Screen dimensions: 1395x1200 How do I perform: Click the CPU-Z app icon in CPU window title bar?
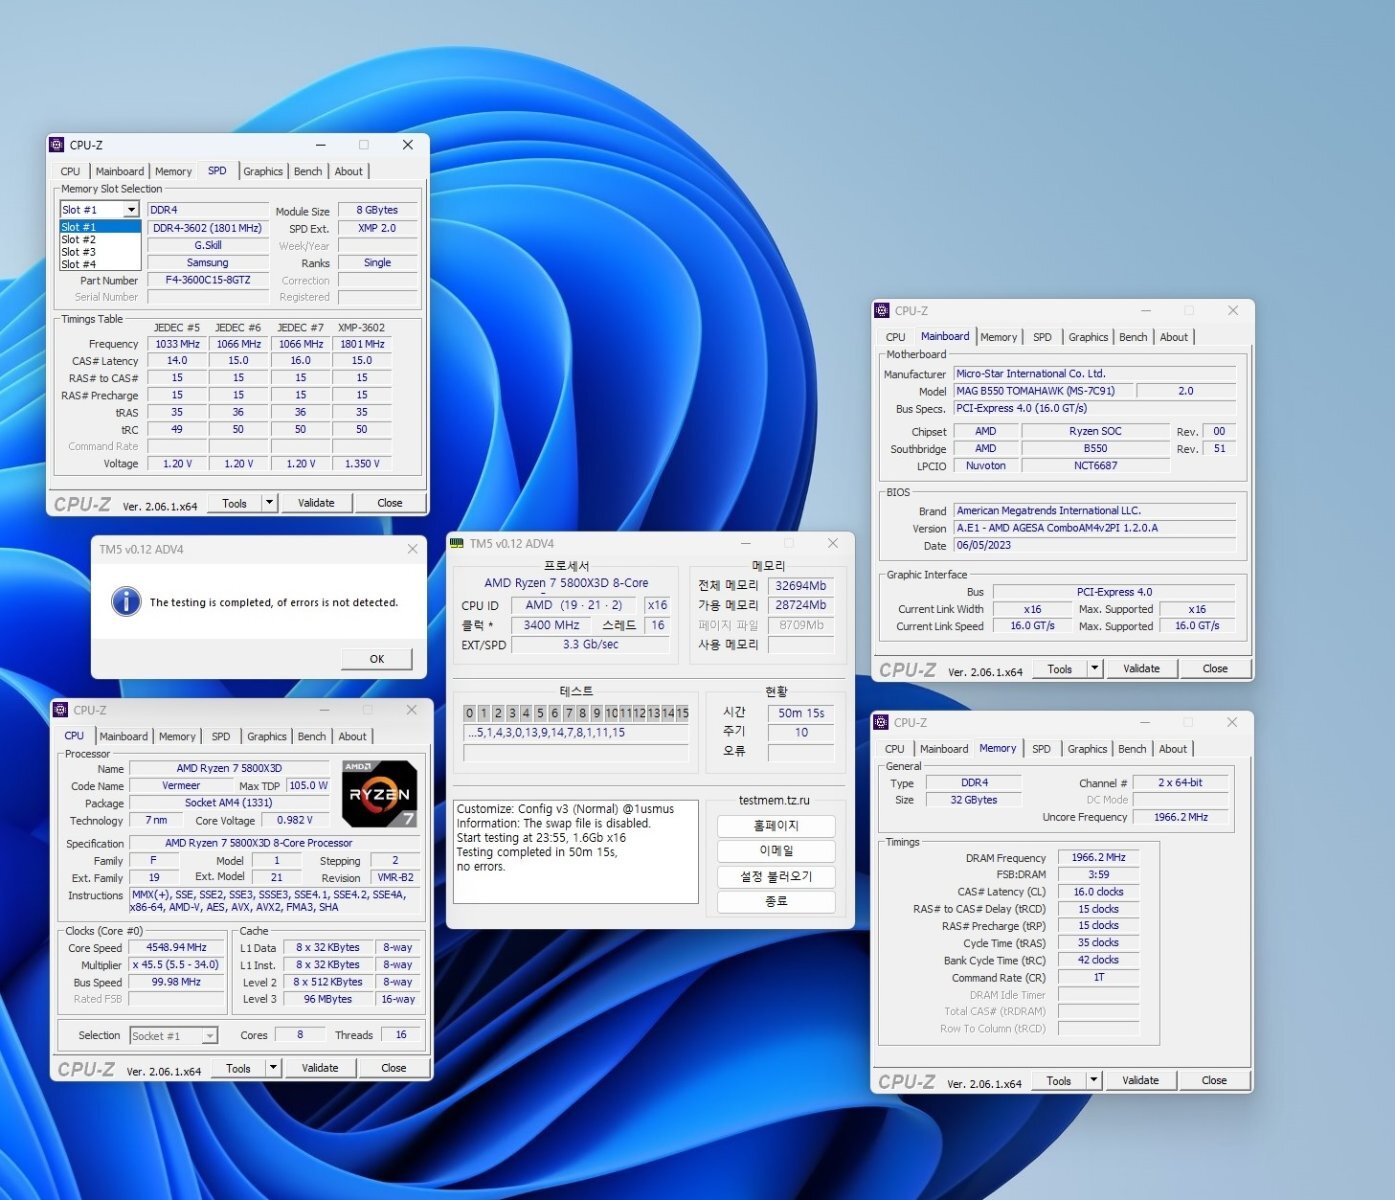60,710
